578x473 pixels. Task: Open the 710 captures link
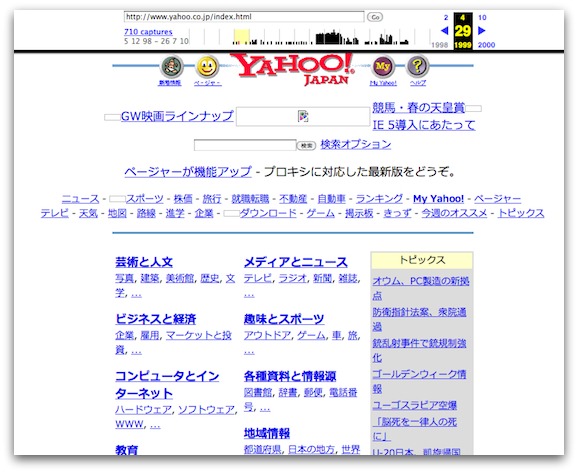(x=148, y=32)
